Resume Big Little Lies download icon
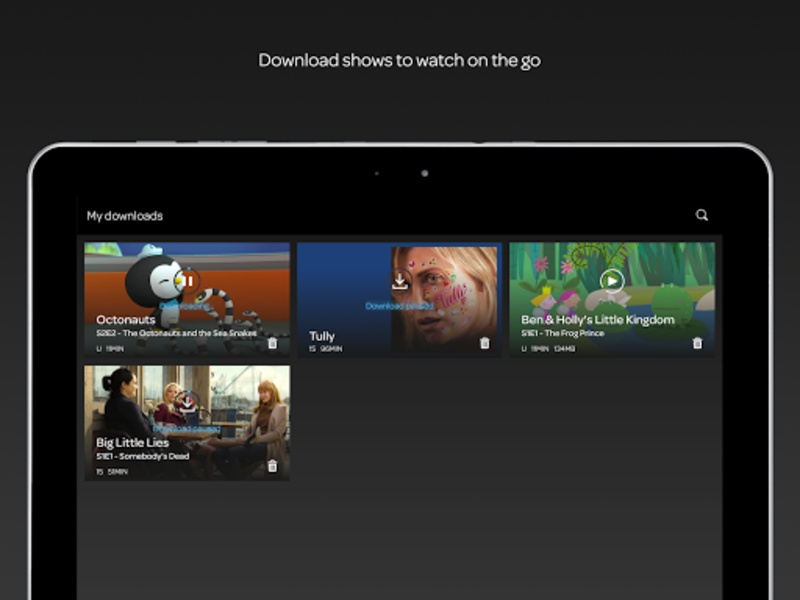Viewport: 800px width, 600px height. pyautogui.click(x=188, y=404)
